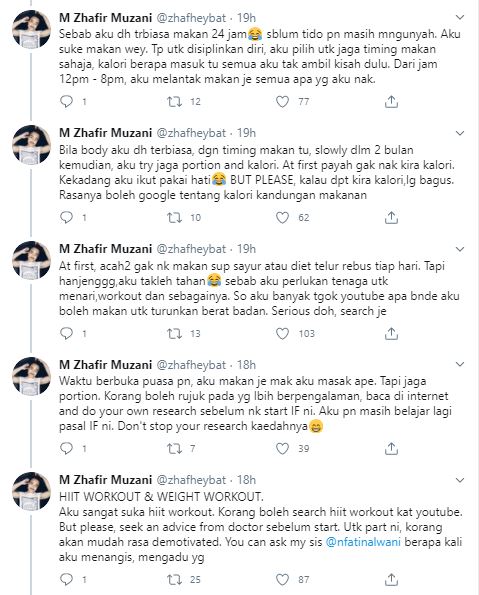Open @zhafheybat handle on first tweet
The height and width of the screenshot is (595, 479).
click(x=191, y=18)
